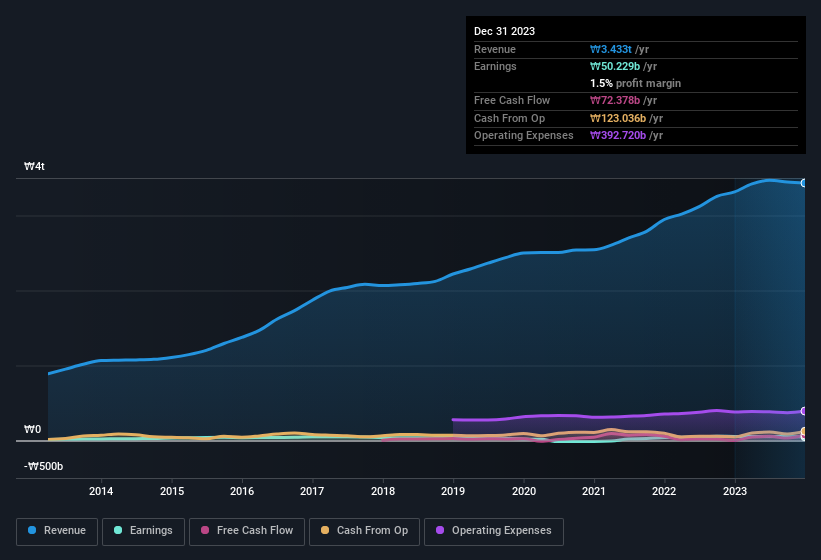Toggle the Free Cash Flow legend button
The width and height of the screenshot is (821, 560).
click(247, 531)
